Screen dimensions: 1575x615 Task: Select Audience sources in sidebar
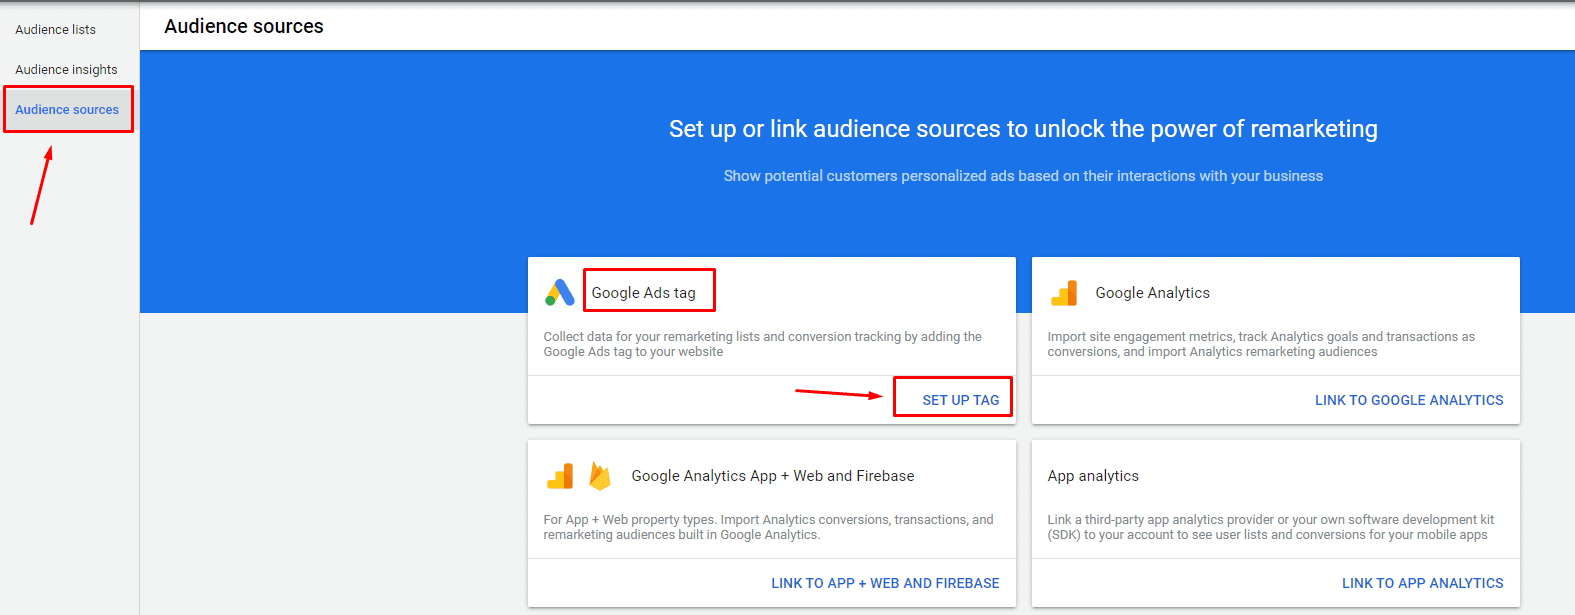pos(67,110)
